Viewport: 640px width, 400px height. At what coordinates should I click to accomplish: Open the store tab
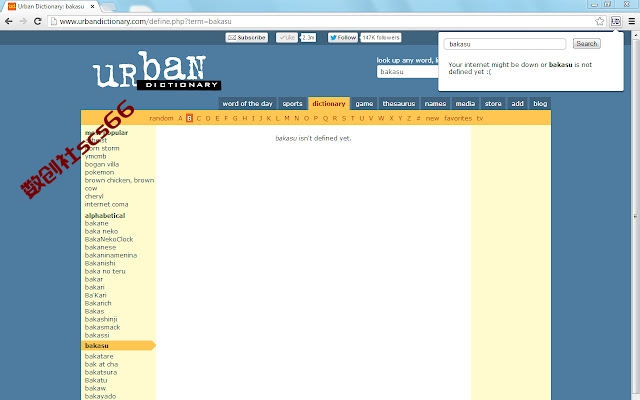coord(493,104)
